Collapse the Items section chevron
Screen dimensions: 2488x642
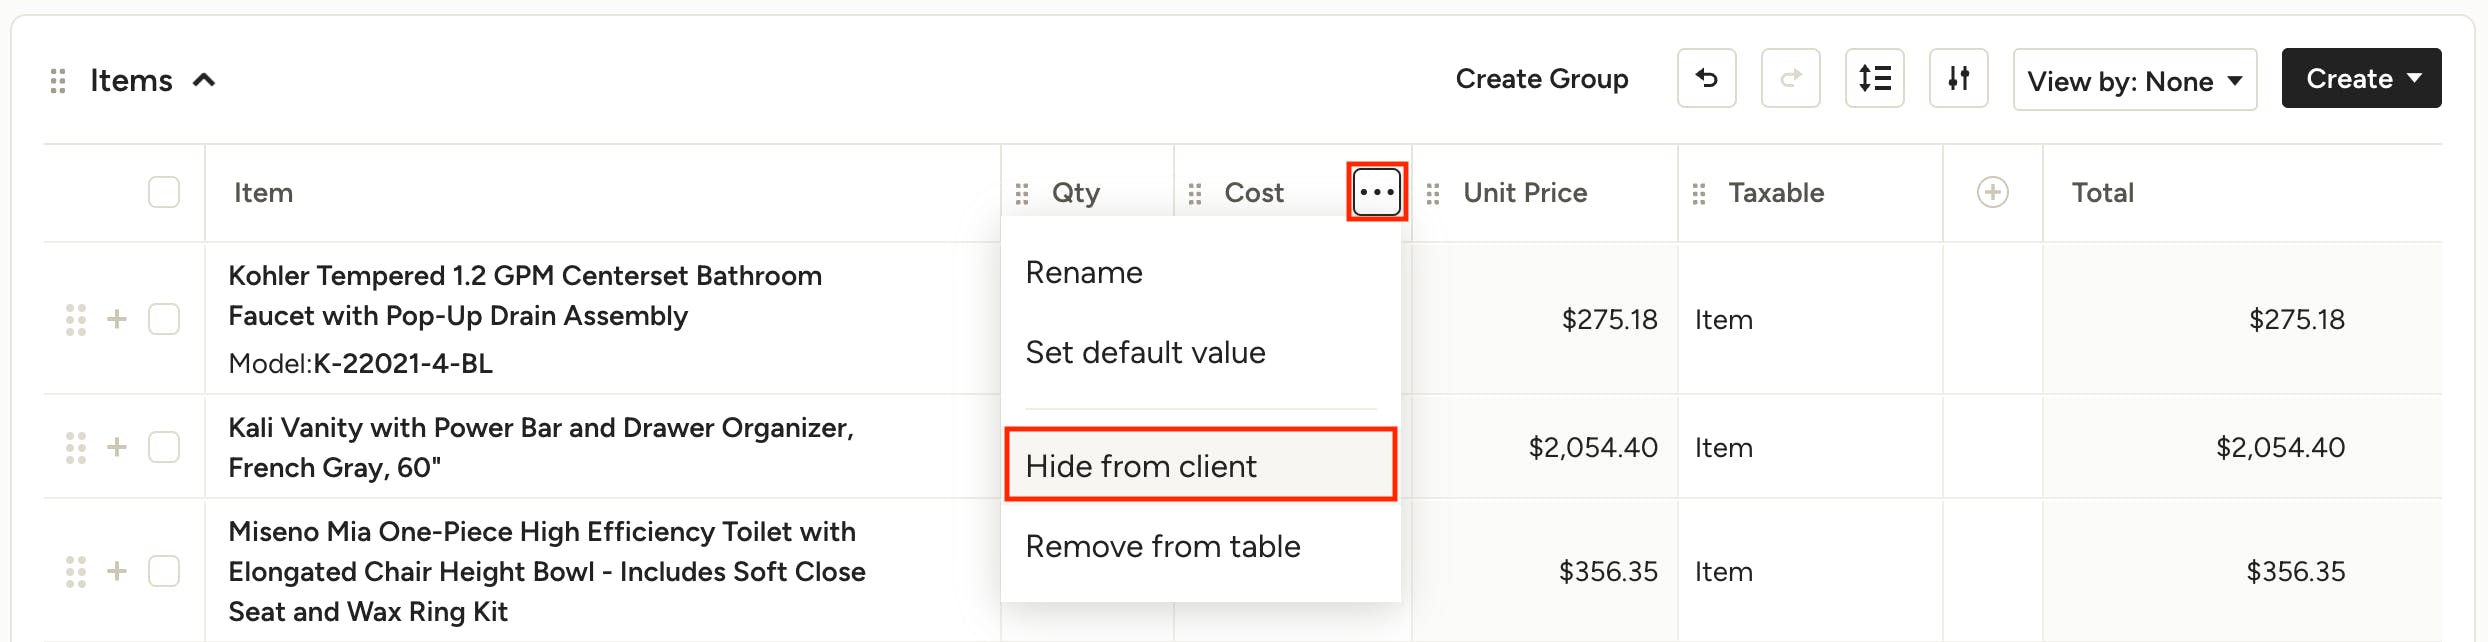(x=204, y=80)
